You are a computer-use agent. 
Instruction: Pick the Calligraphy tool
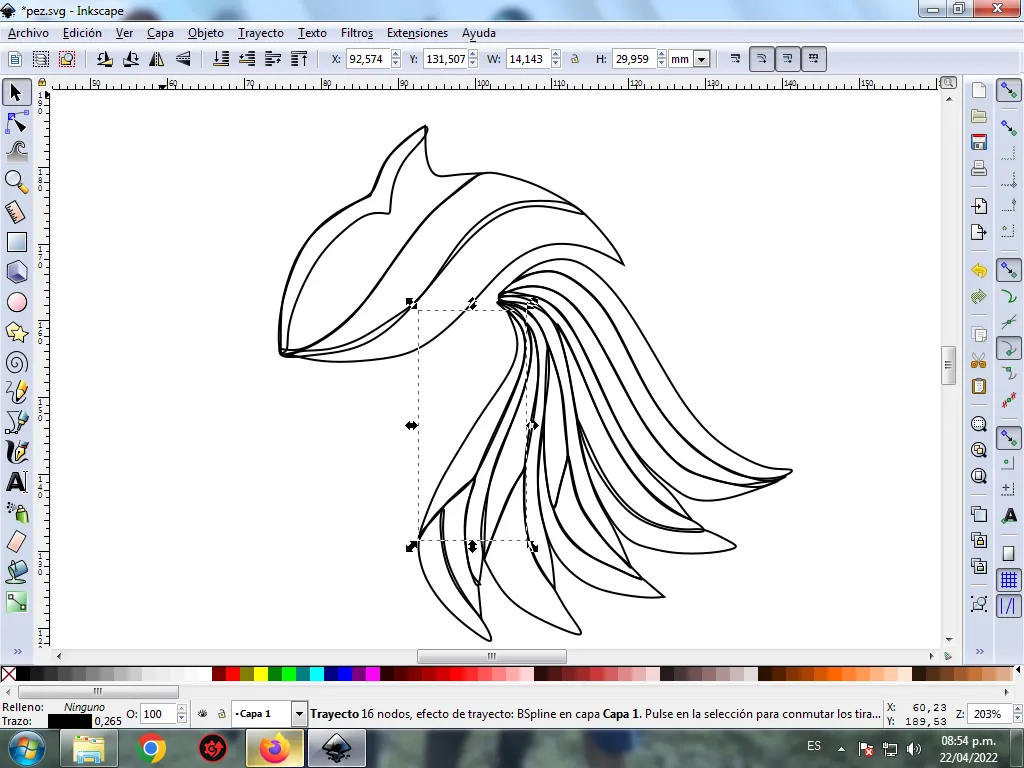coord(16,452)
